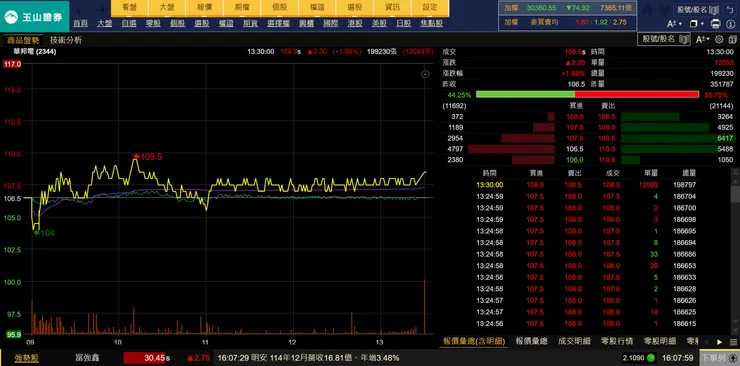Click the 104 low marker on chart

44,233
